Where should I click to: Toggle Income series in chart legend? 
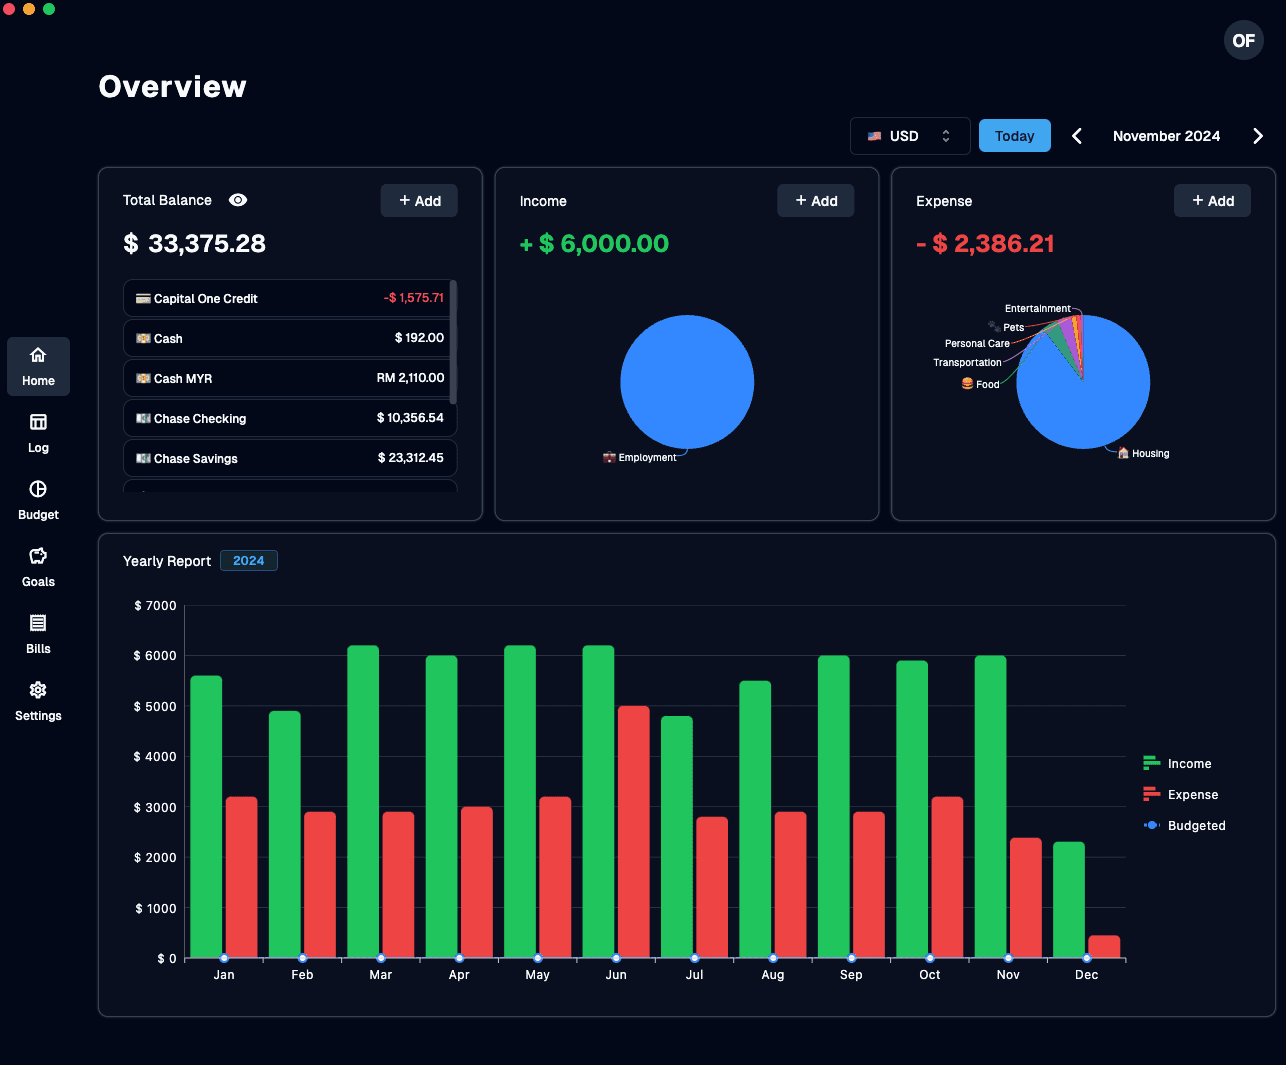click(1177, 764)
